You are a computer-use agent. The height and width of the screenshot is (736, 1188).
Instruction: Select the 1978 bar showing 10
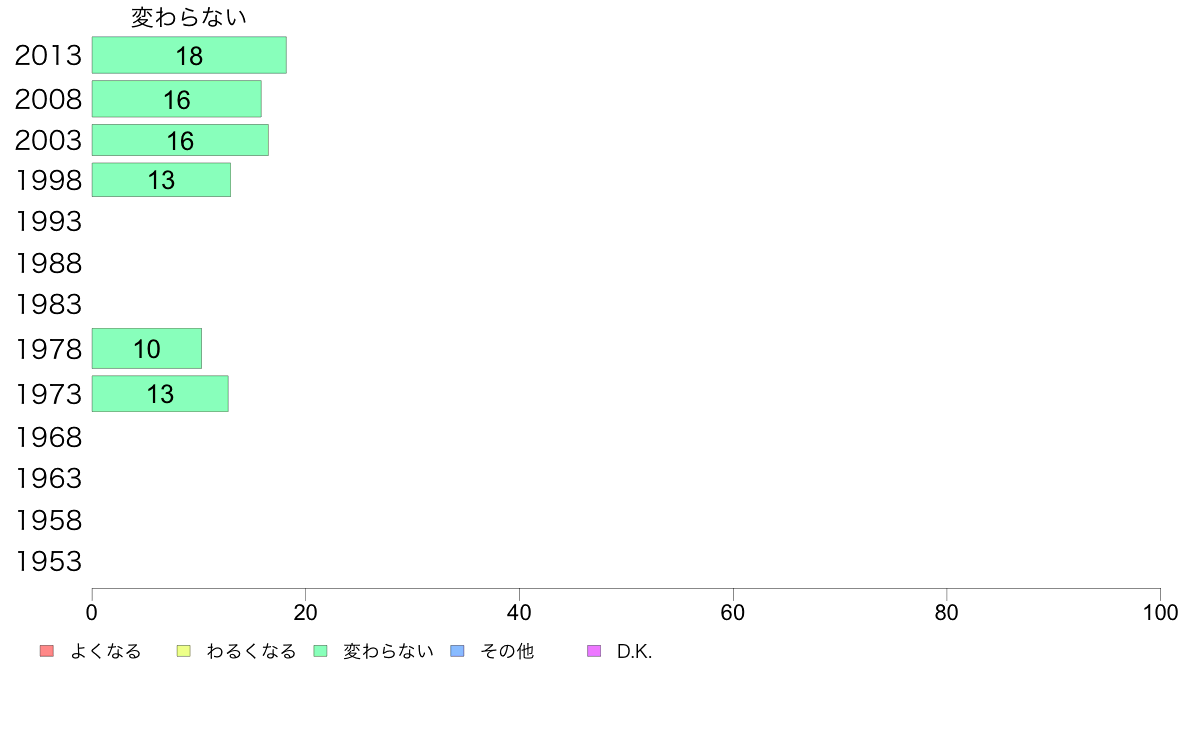pos(147,349)
